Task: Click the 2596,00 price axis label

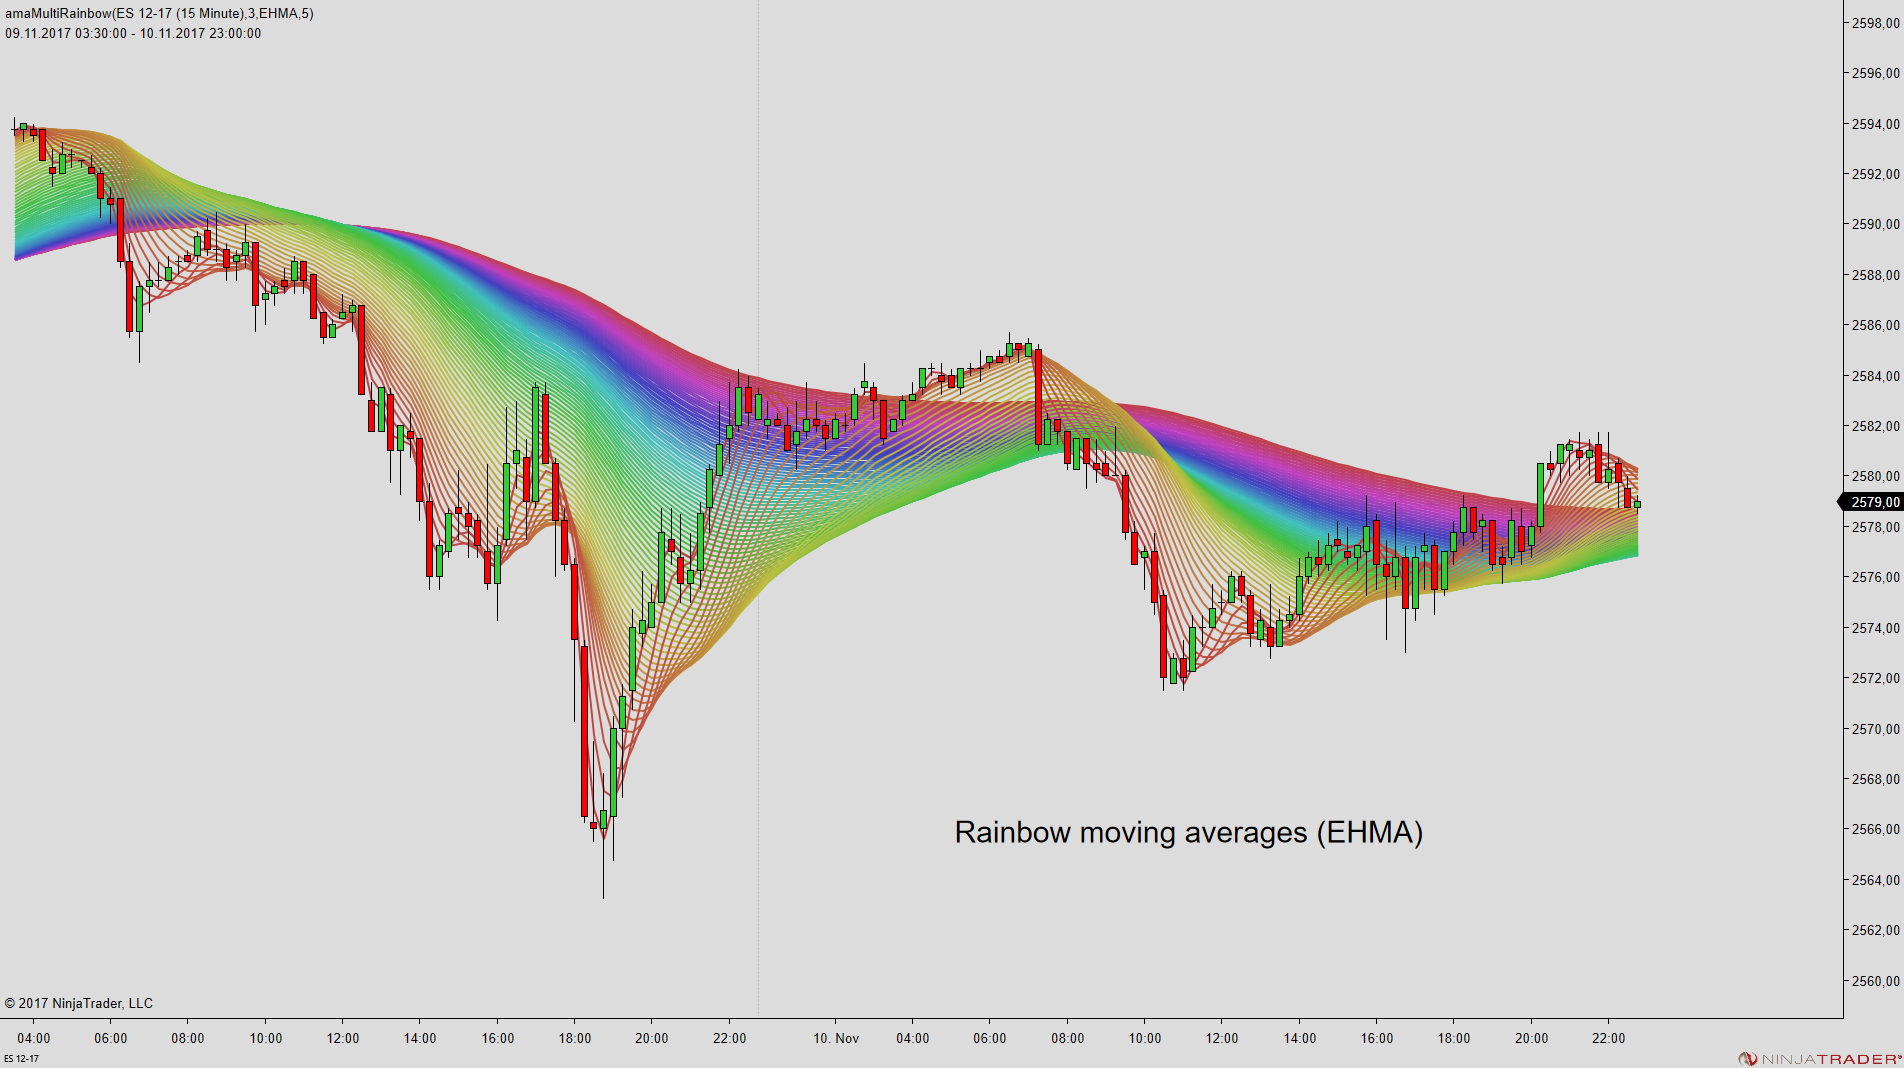Action: pyautogui.click(x=1876, y=73)
